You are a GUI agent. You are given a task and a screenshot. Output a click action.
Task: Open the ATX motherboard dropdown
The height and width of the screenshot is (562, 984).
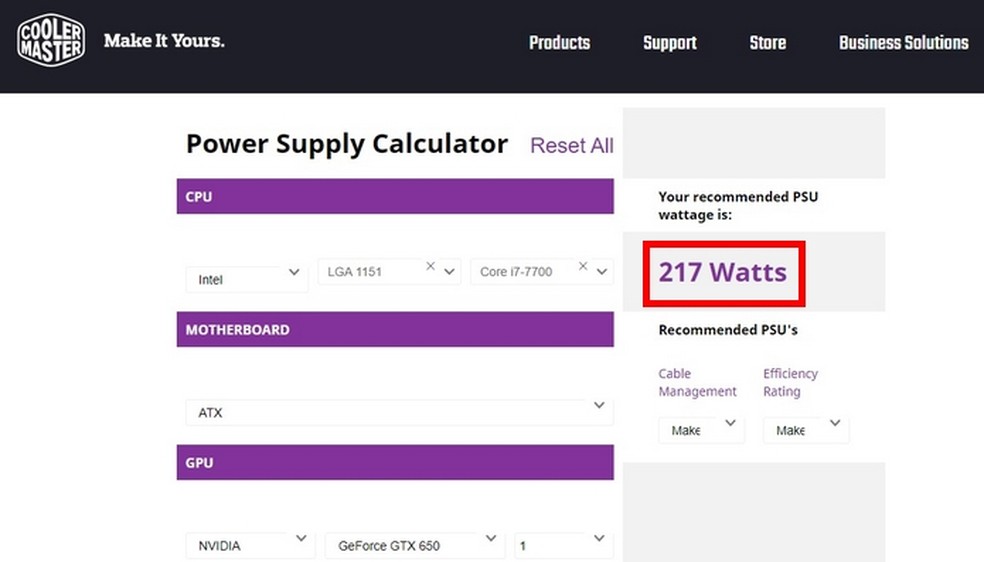399,412
